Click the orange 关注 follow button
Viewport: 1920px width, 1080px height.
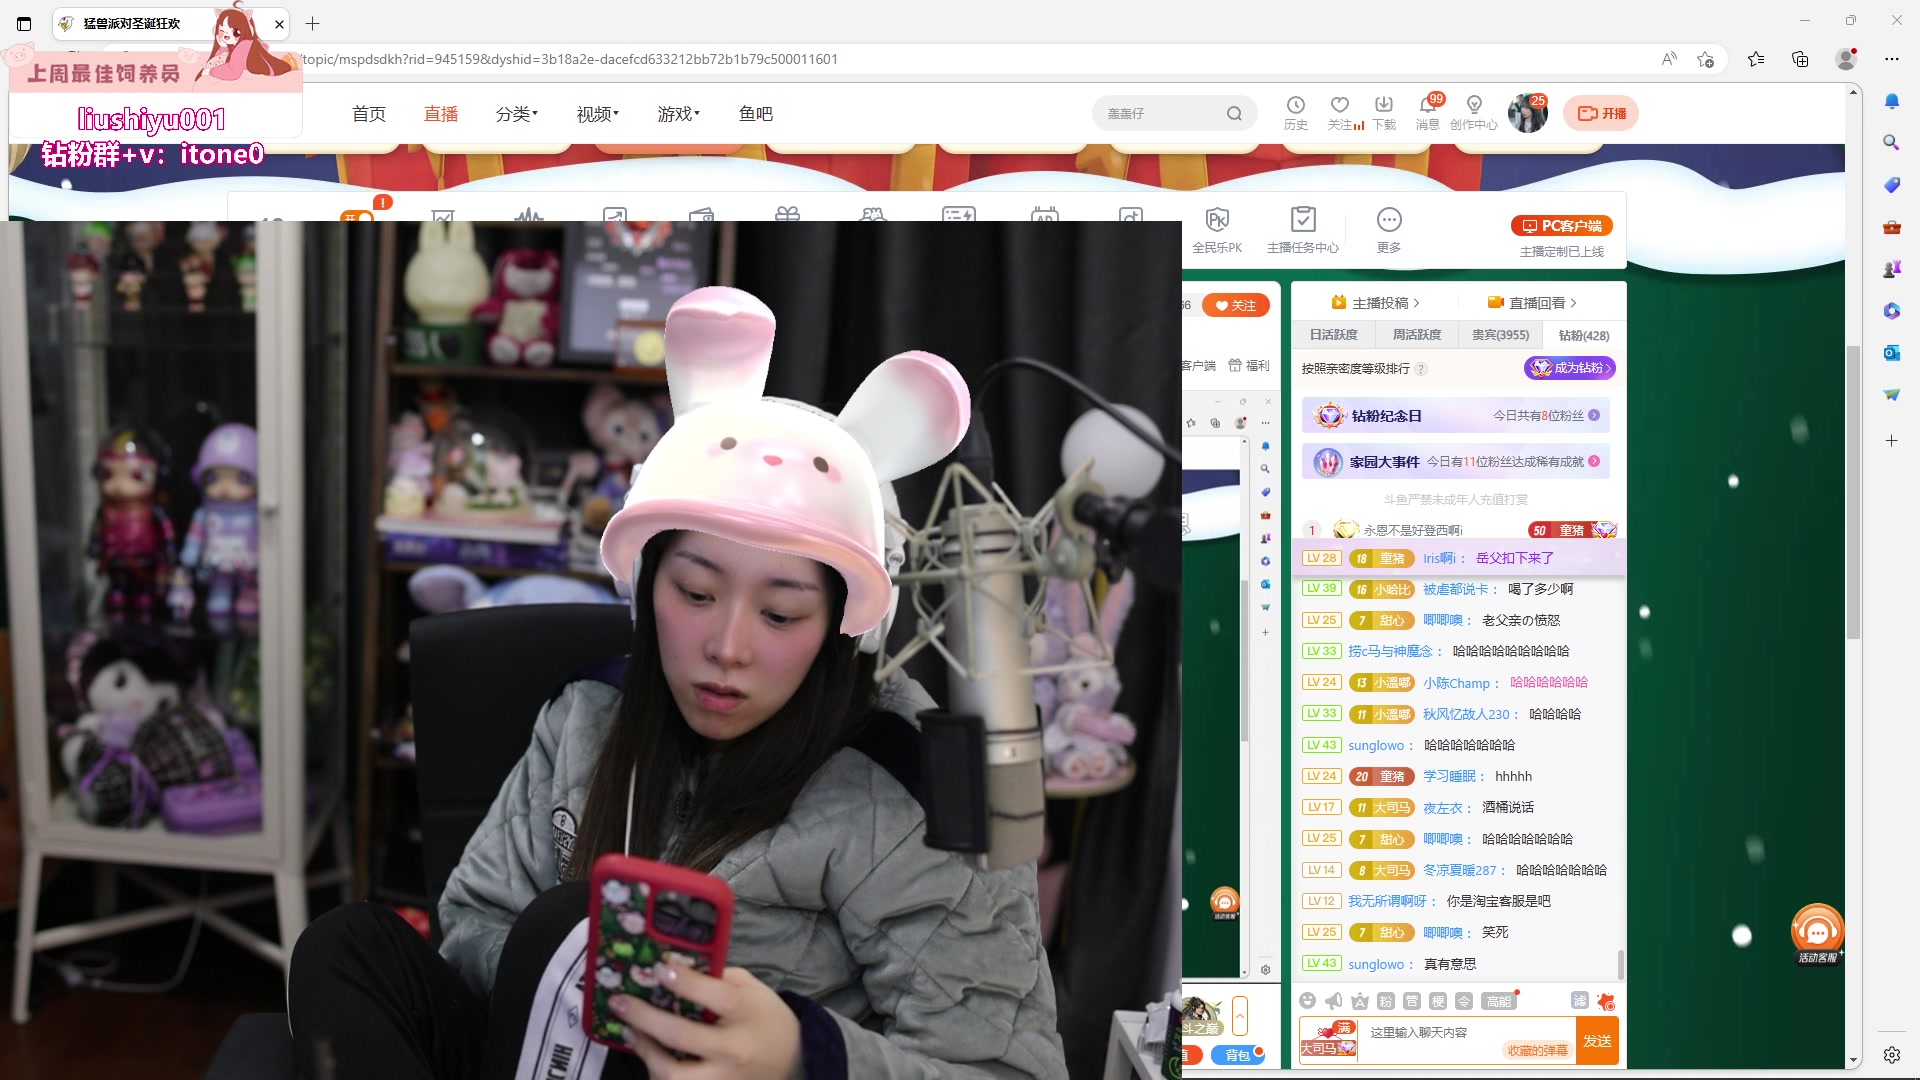[1236, 306]
